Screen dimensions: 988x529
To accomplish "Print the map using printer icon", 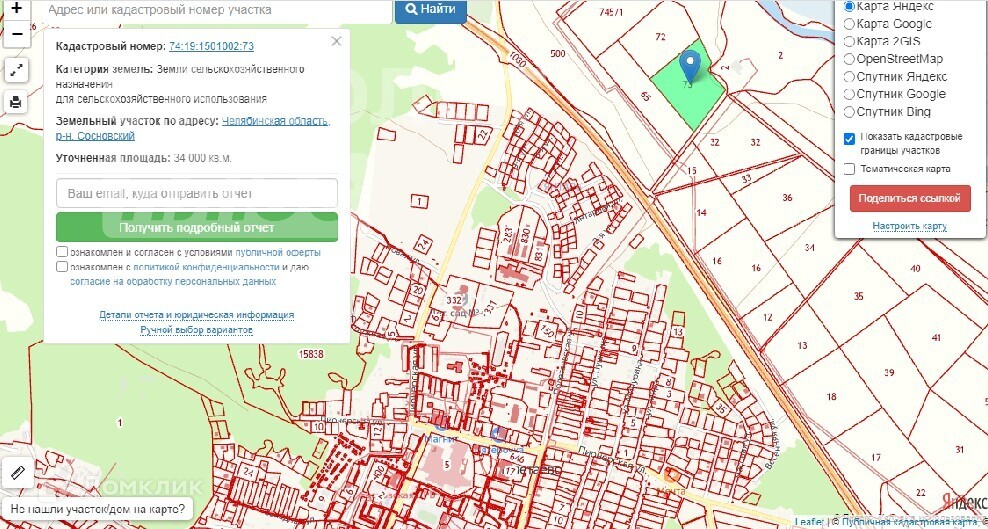I will click(x=16, y=101).
